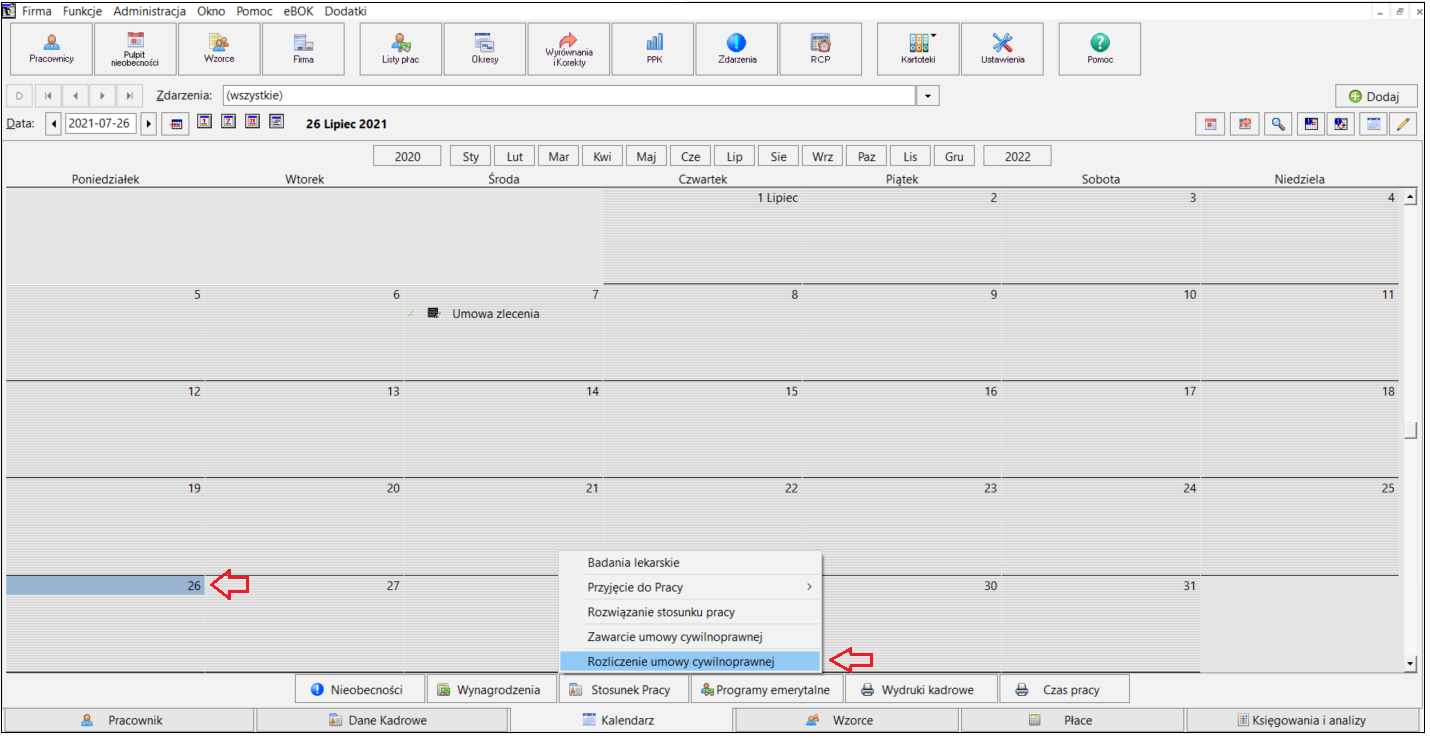The width and height of the screenshot is (1430, 742).
Task: Open Ustawienia tools icon
Action: [1003, 49]
